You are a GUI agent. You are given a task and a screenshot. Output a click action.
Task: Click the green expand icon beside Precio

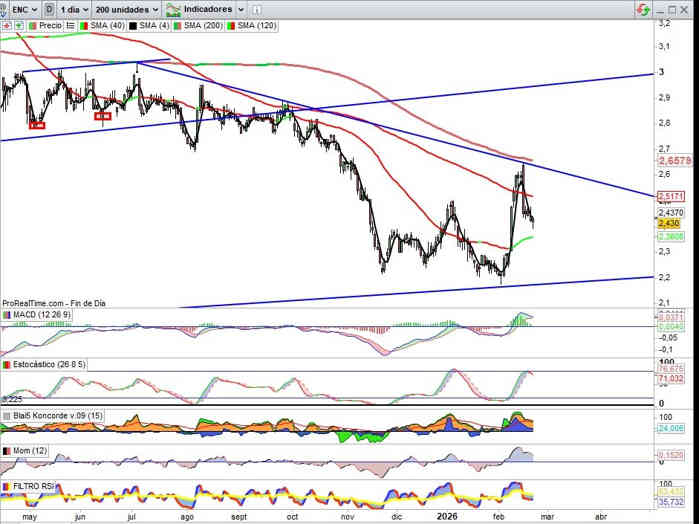pyautogui.click(x=19, y=25)
